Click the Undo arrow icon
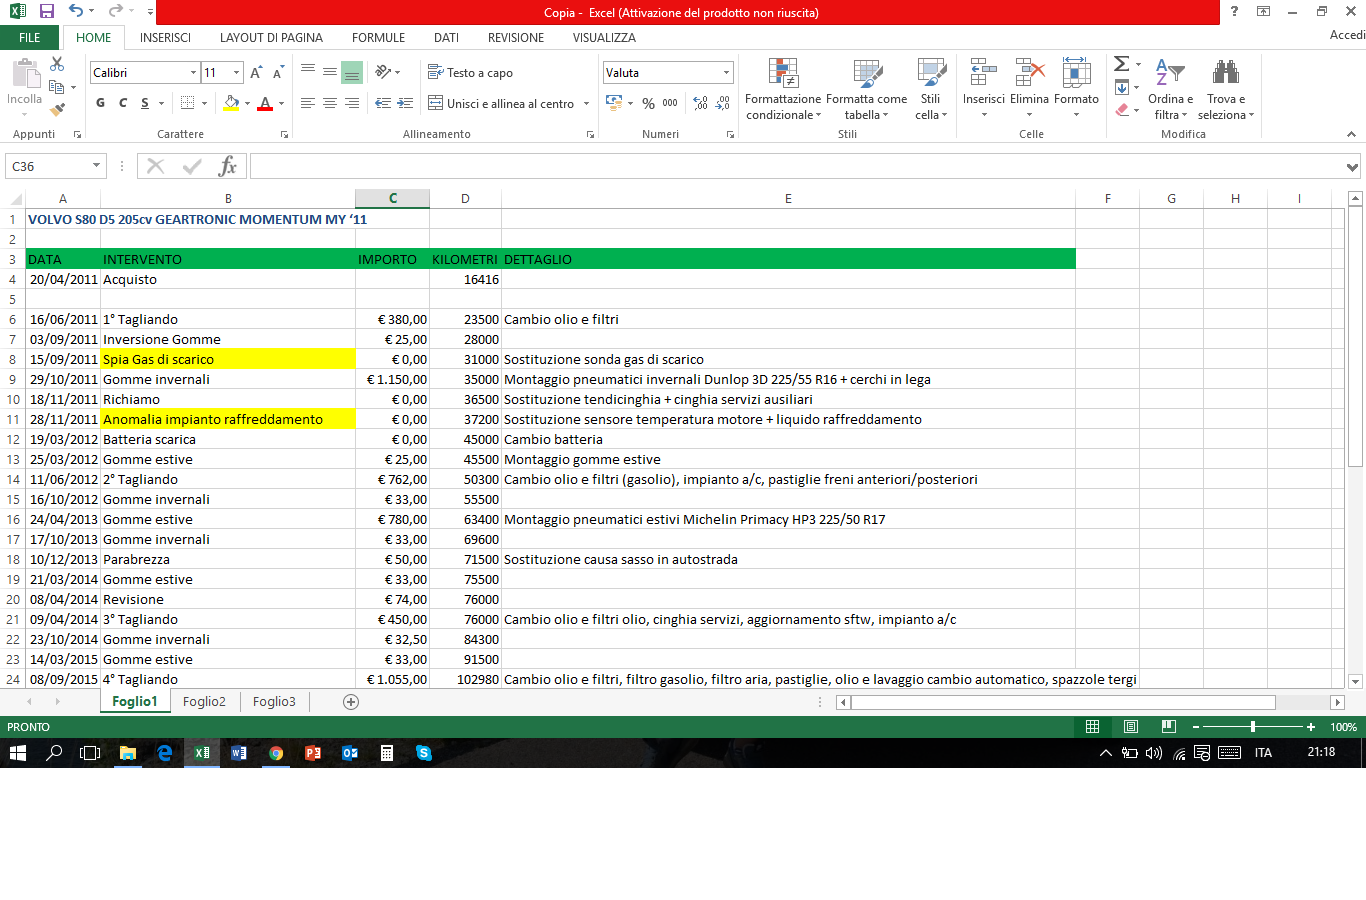This screenshot has height=900, width=1366. pos(77,11)
